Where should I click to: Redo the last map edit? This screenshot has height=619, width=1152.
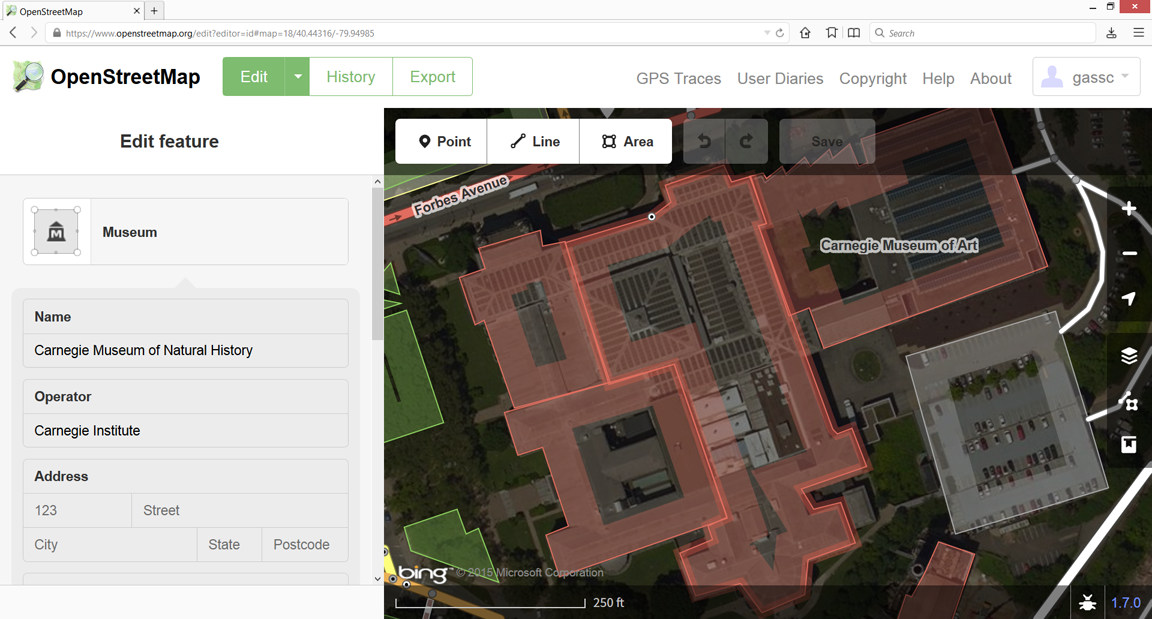point(746,141)
